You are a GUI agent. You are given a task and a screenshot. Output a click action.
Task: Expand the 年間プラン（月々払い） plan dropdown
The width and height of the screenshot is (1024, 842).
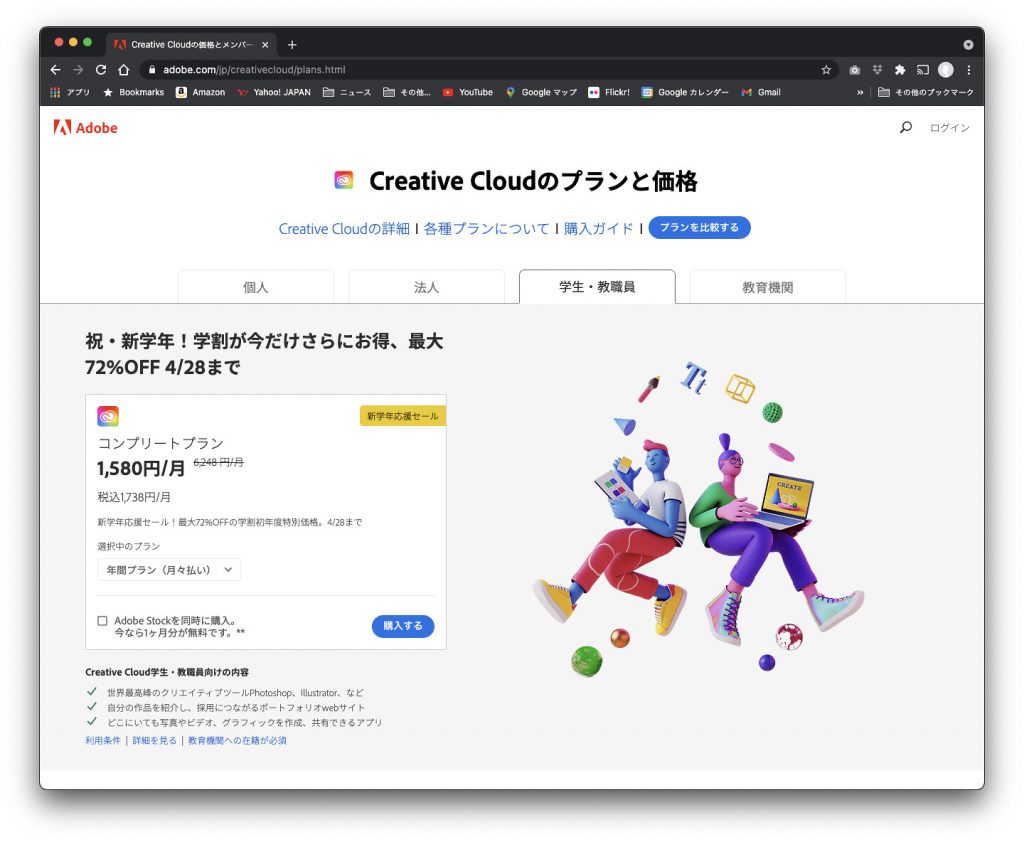(x=168, y=569)
